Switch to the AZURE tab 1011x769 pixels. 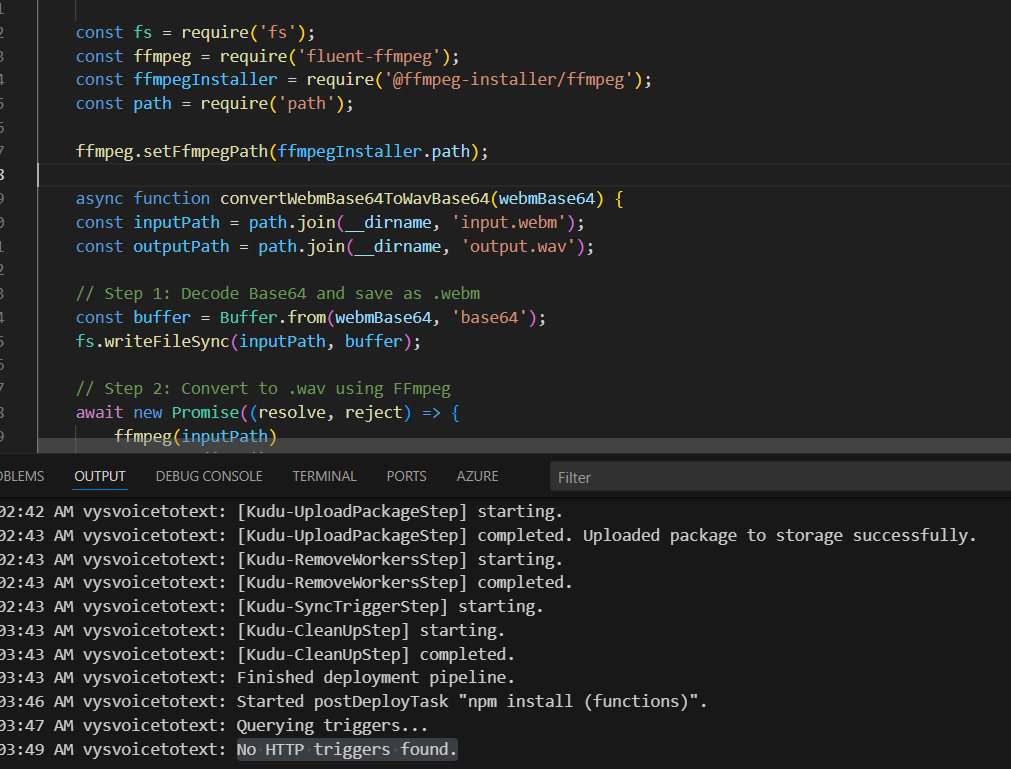pyautogui.click(x=477, y=476)
